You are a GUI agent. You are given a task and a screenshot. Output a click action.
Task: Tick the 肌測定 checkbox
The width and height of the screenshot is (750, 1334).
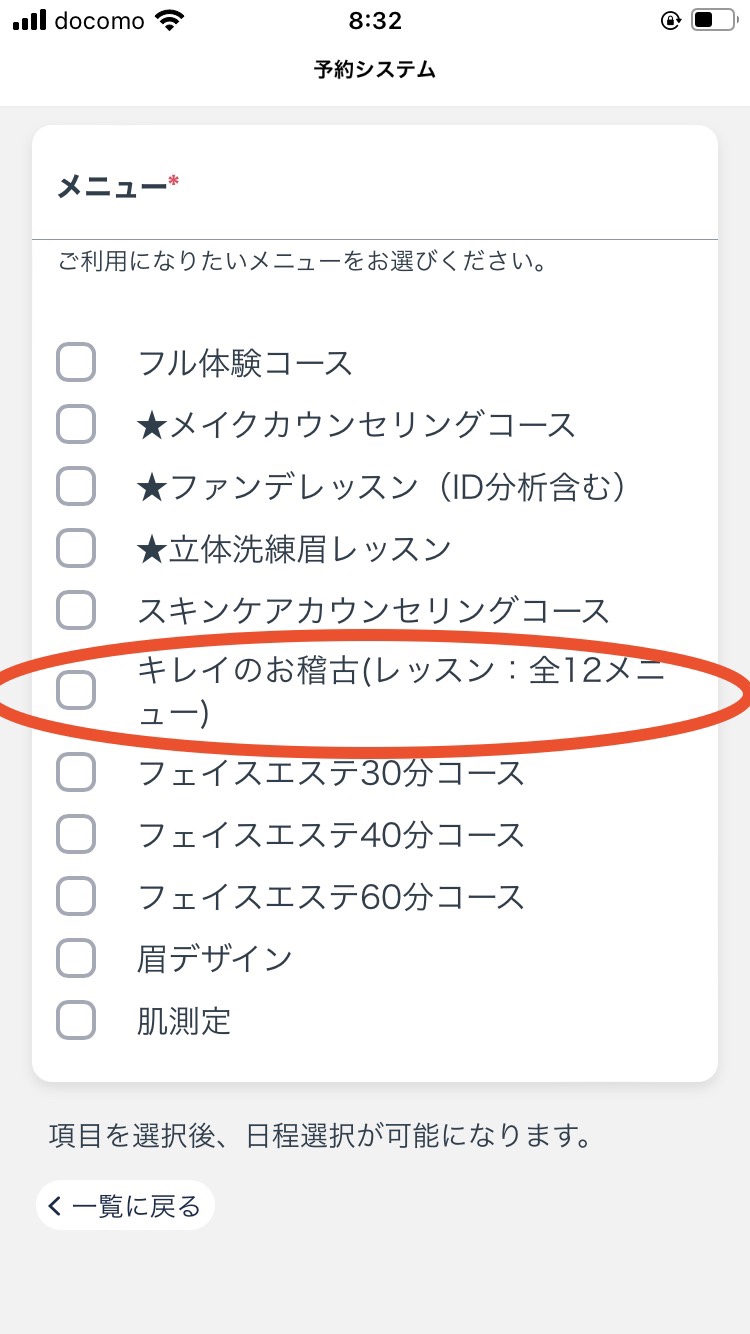tap(76, 1020)
